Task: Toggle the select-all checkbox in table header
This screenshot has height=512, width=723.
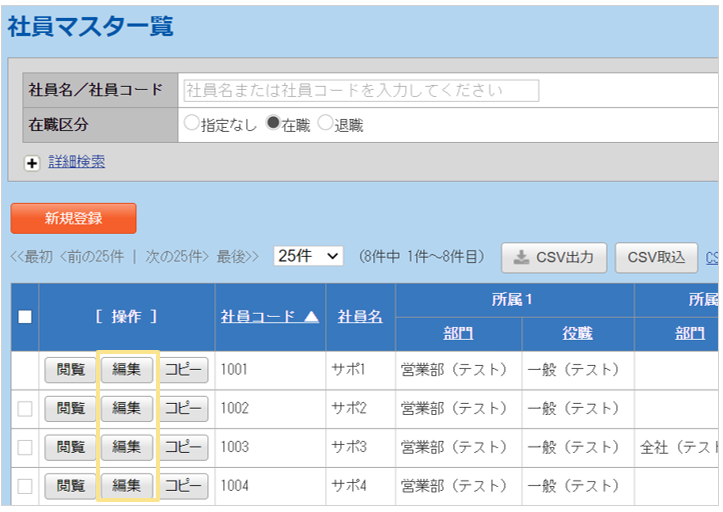Action: (25, 317)
